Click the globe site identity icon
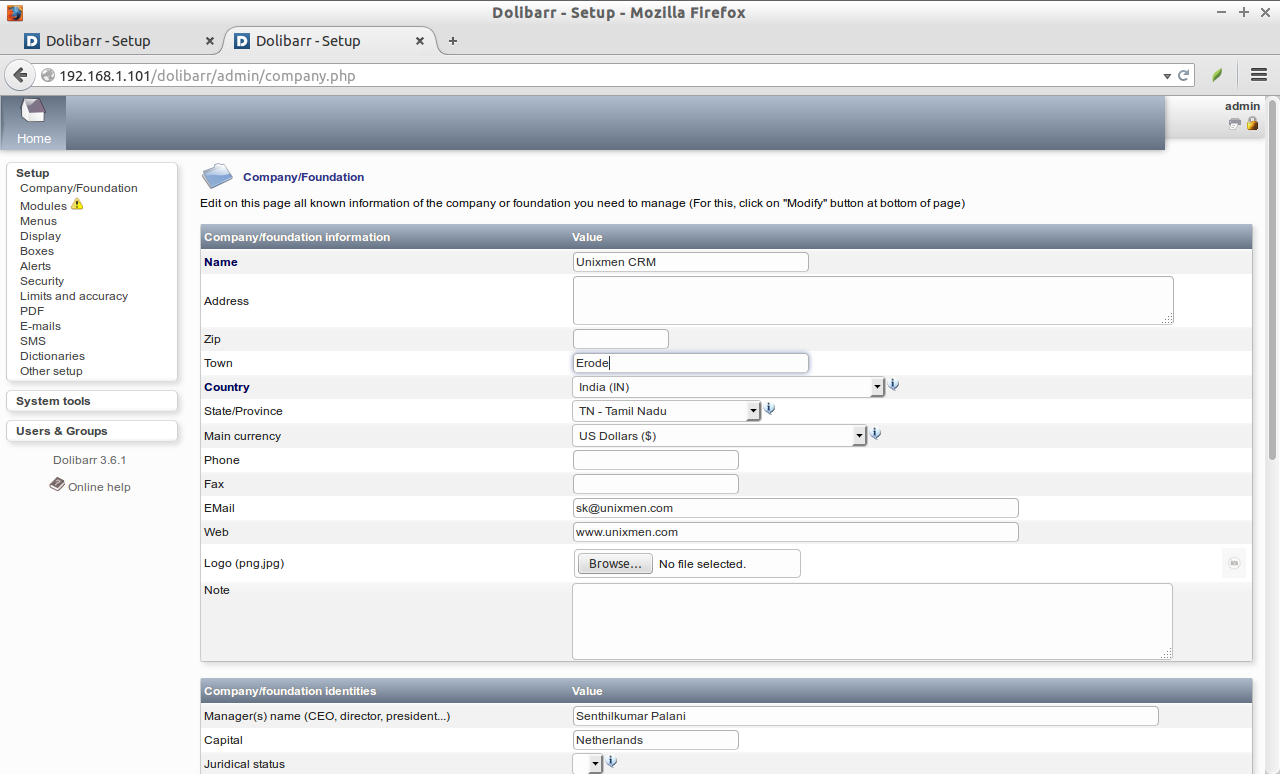 click(x=47, y=76)
